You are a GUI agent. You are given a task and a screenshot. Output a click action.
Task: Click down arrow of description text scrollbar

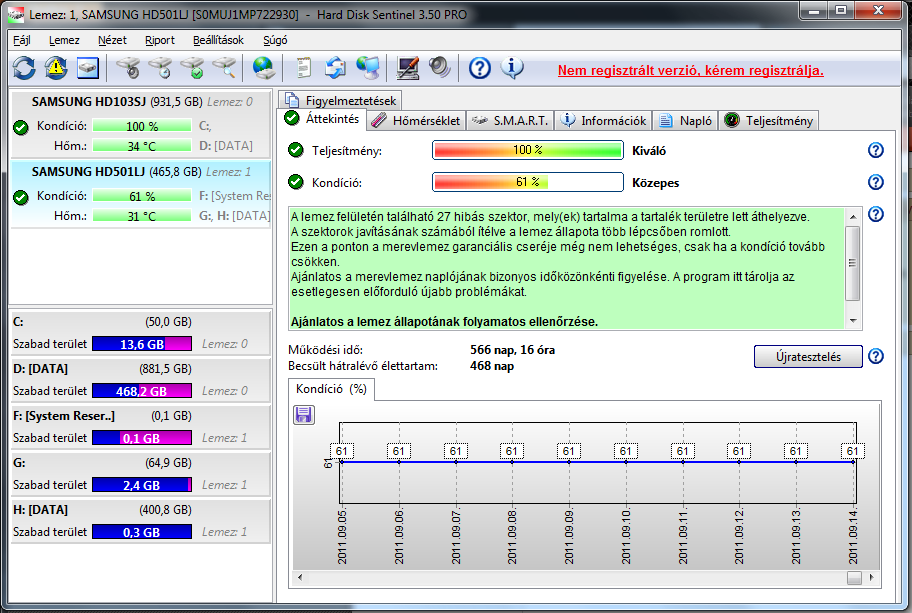[x=852, y=320]
